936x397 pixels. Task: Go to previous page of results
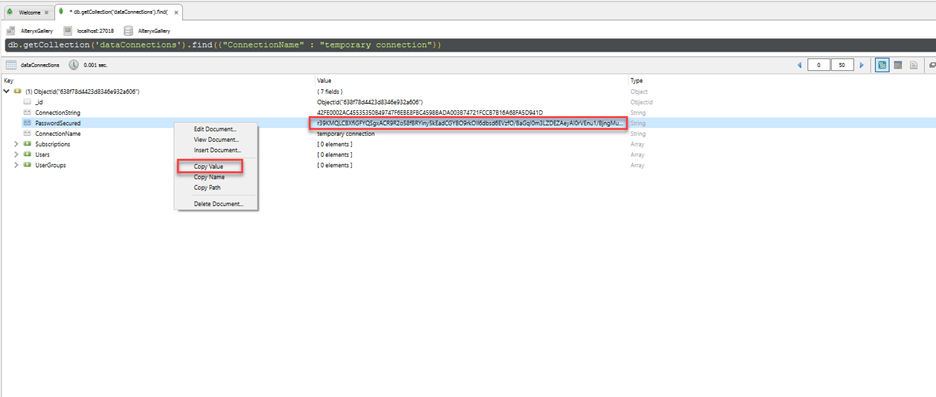pyautogui.click(x=799, y=65)
